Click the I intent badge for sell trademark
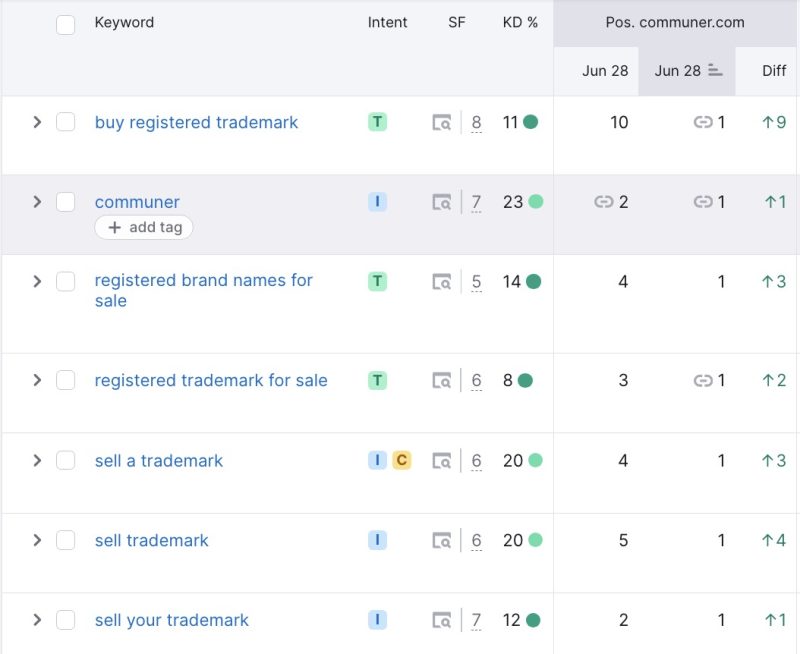The image size is (800, 654). pos(378,540)
